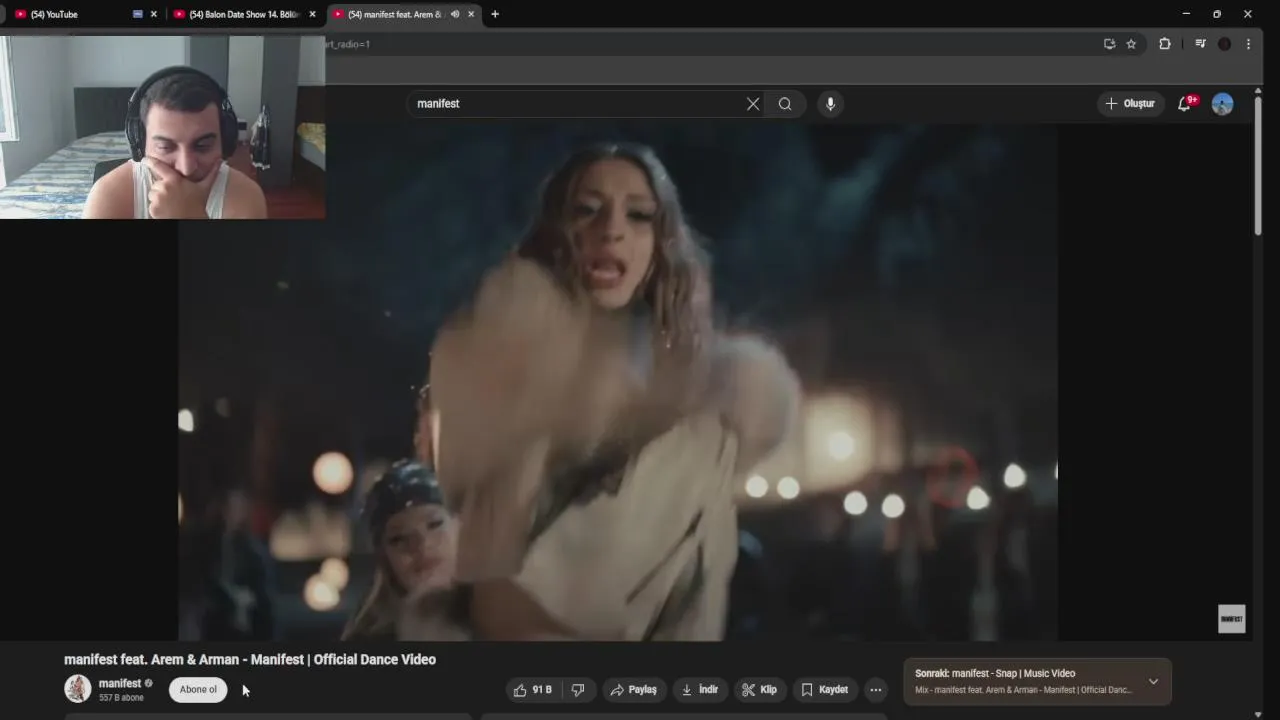Click the video title text
The height and width of the screenshot is (720, 1280).
(250, 660)
